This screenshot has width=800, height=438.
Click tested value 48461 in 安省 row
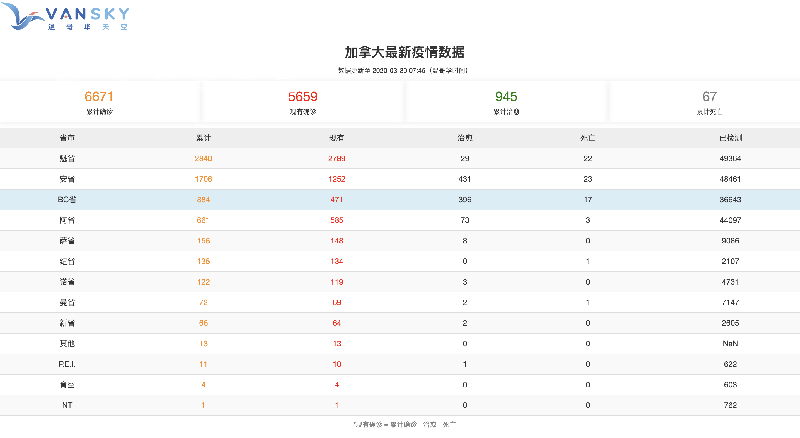(731, 179)
